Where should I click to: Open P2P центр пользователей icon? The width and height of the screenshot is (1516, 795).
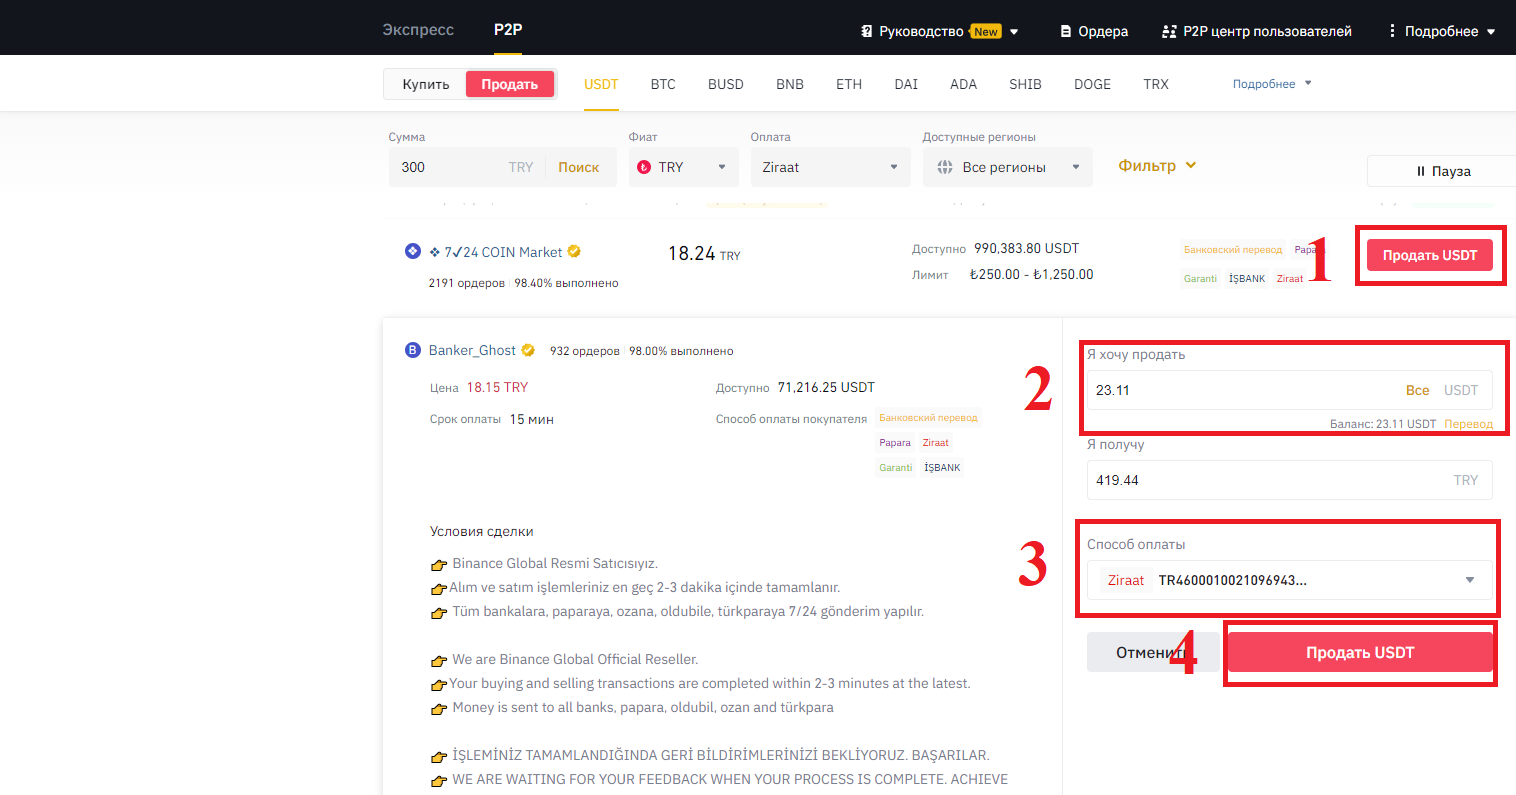(x=1169, y=31)
